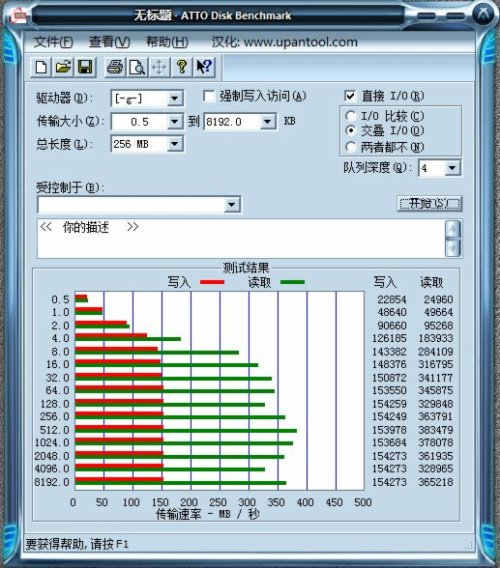Expand the 受控制于 dropdown
The image size is (500, 568).
232,205
